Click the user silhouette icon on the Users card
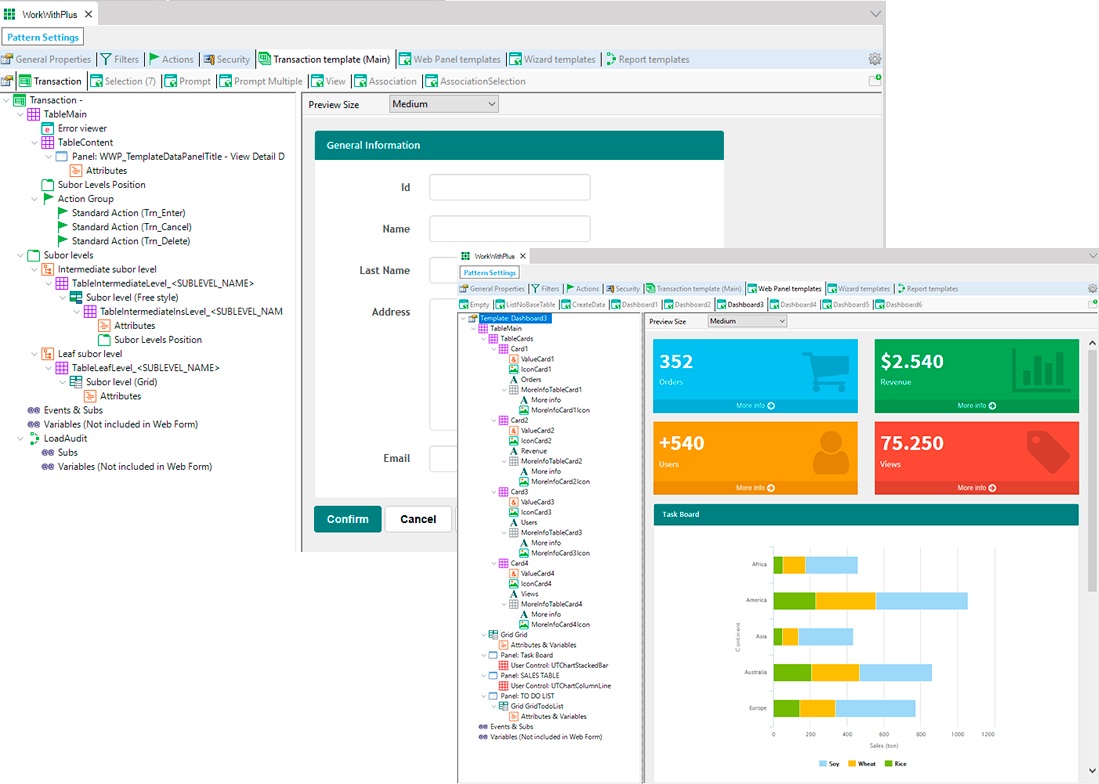The width and height of the screenshot is (1099, 784). pos(830,452)
